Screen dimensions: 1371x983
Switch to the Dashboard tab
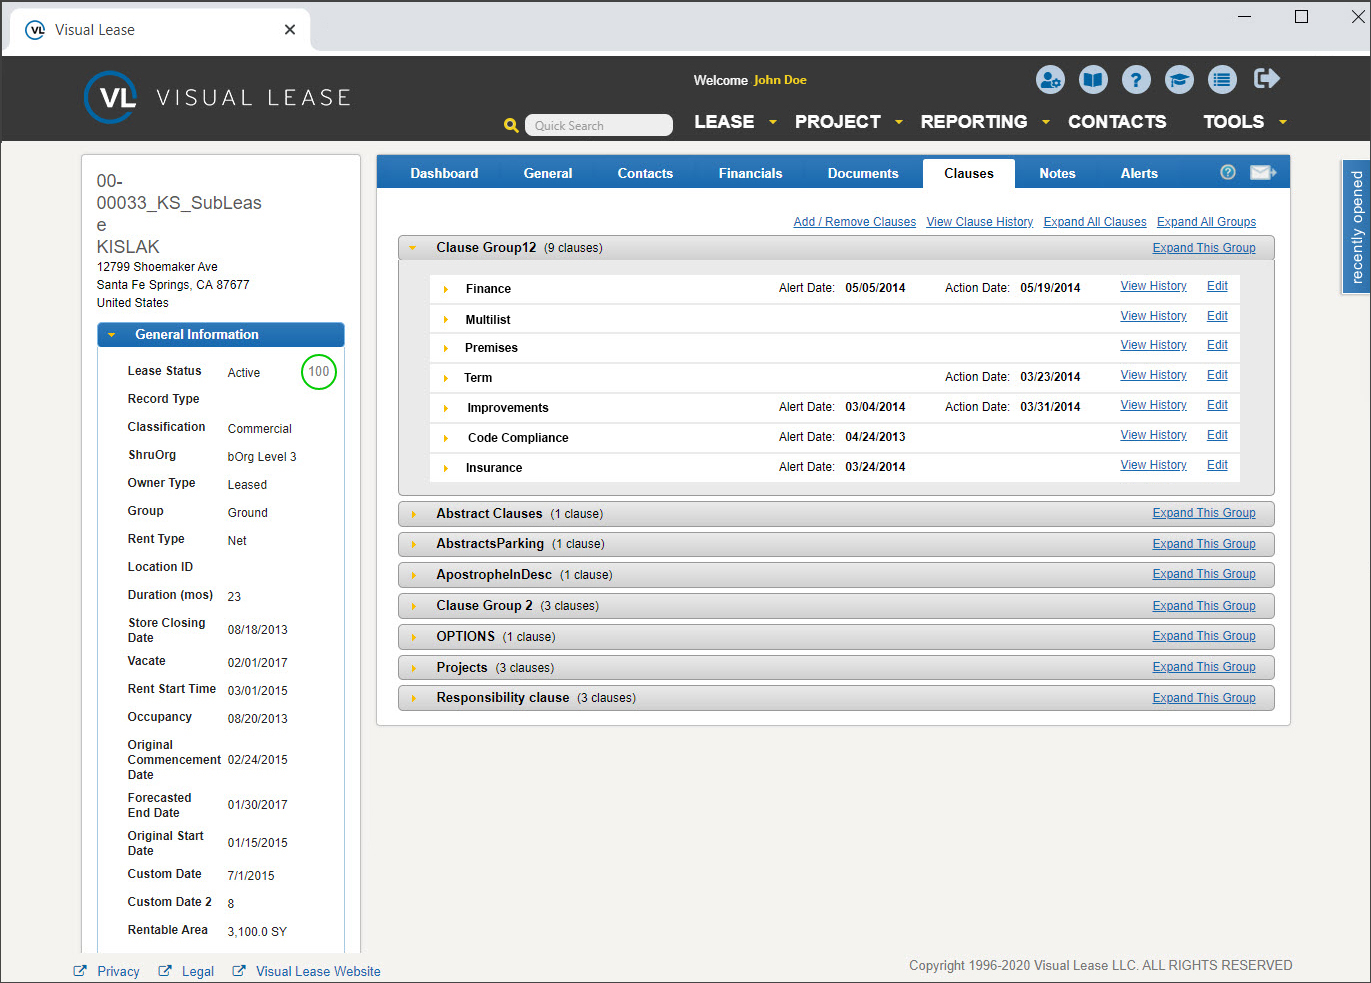click(444, 173)
